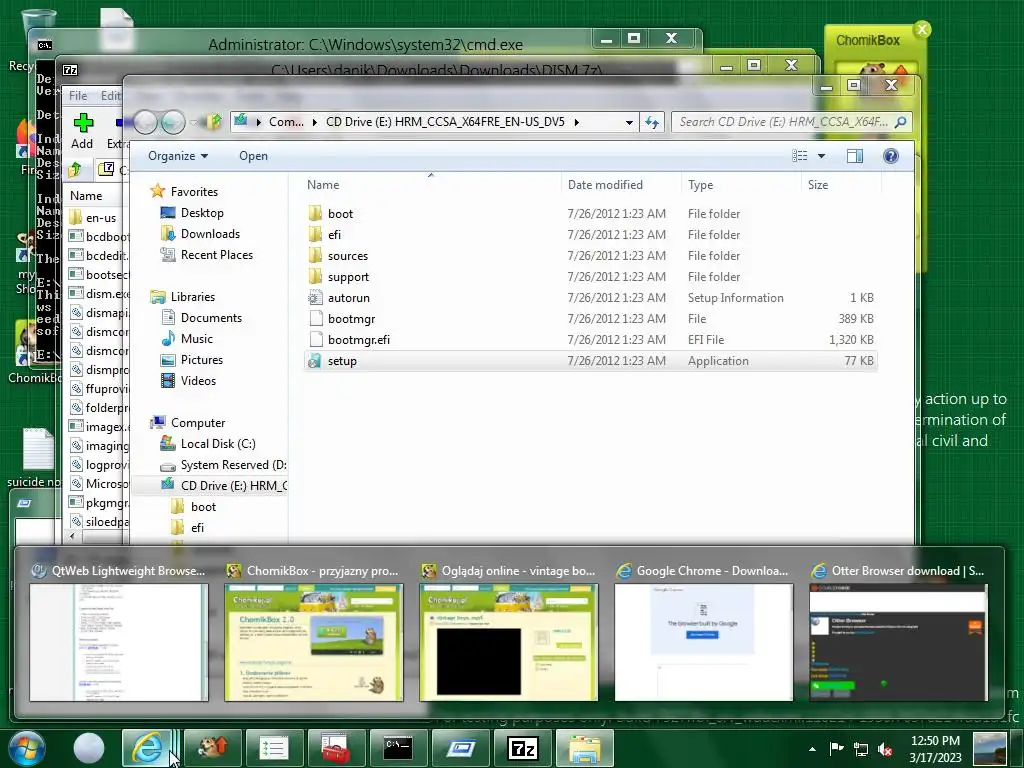
Task: Sort files by Name column
Action: (432, 185)
